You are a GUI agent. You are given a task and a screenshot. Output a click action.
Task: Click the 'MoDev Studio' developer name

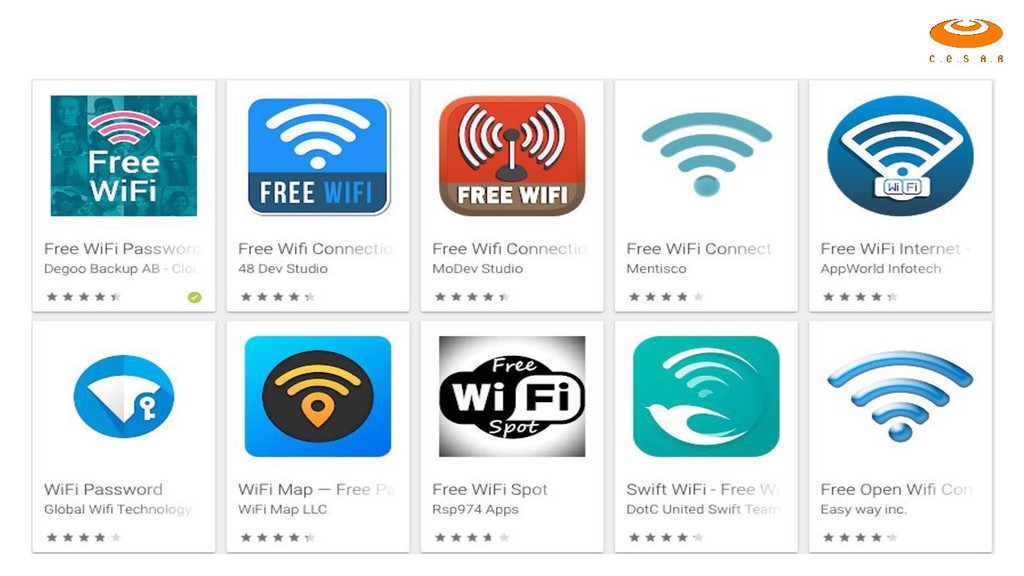477,268
